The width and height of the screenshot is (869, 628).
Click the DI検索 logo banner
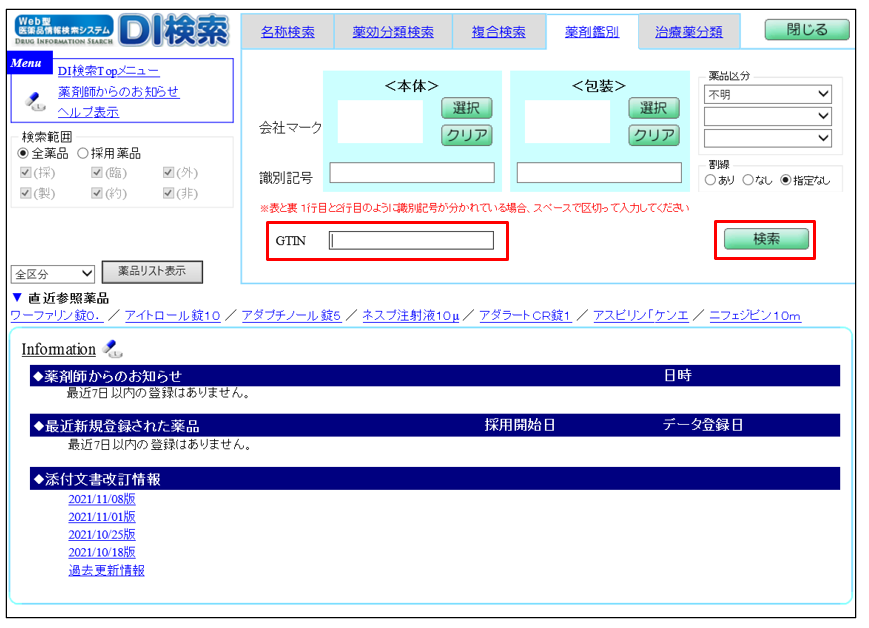[121, 31]
